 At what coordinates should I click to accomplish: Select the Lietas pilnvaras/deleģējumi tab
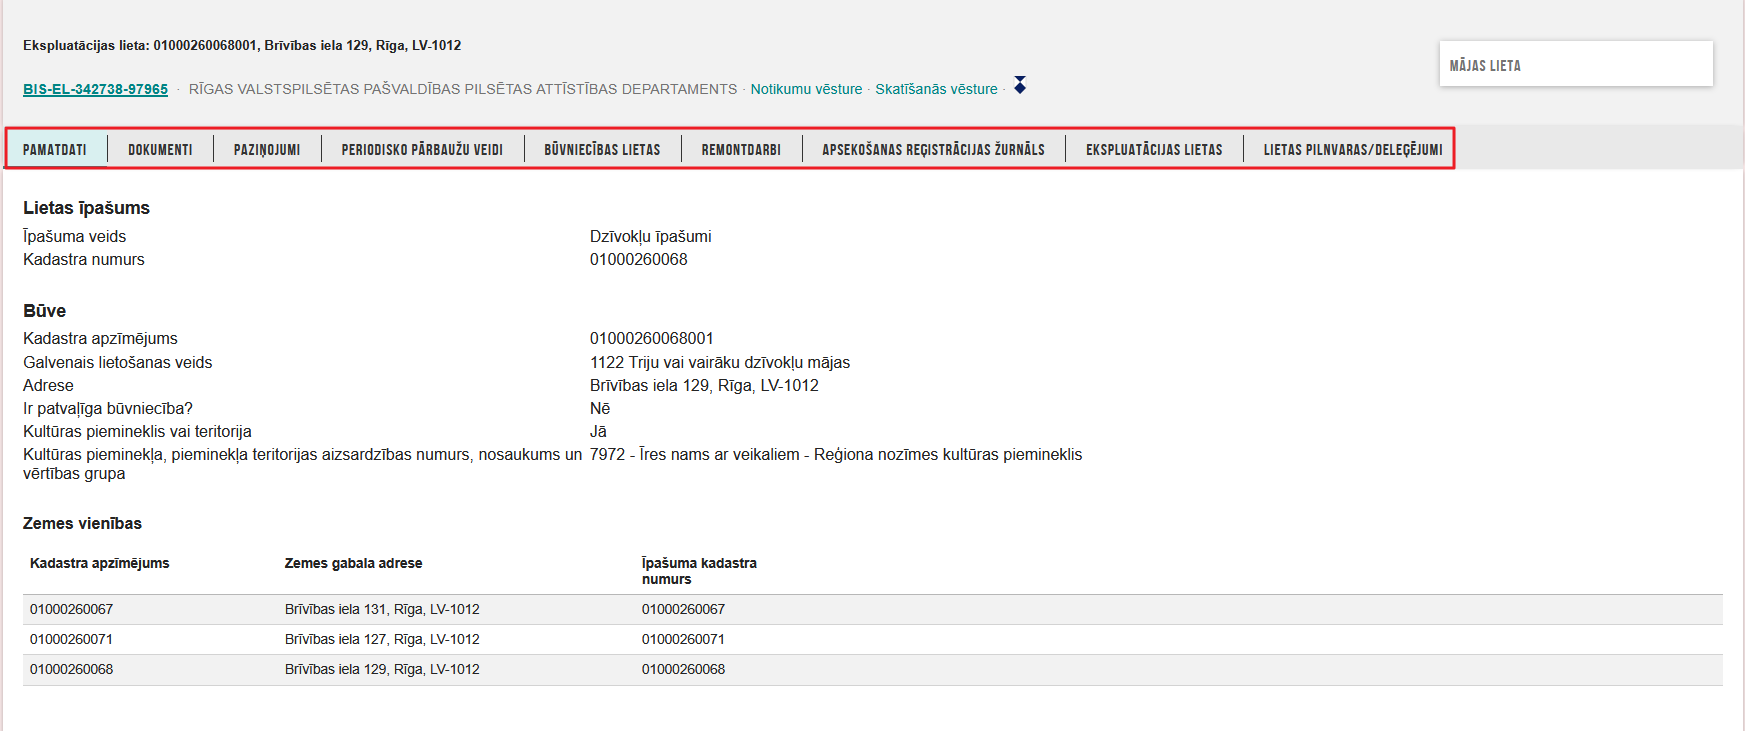tap(1352, 149)
